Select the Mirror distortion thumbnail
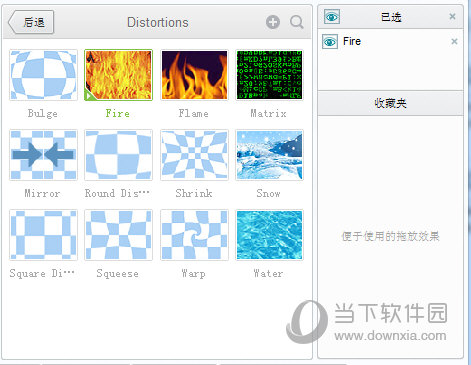This screenshot has width=471, height=365. [43, 155]
